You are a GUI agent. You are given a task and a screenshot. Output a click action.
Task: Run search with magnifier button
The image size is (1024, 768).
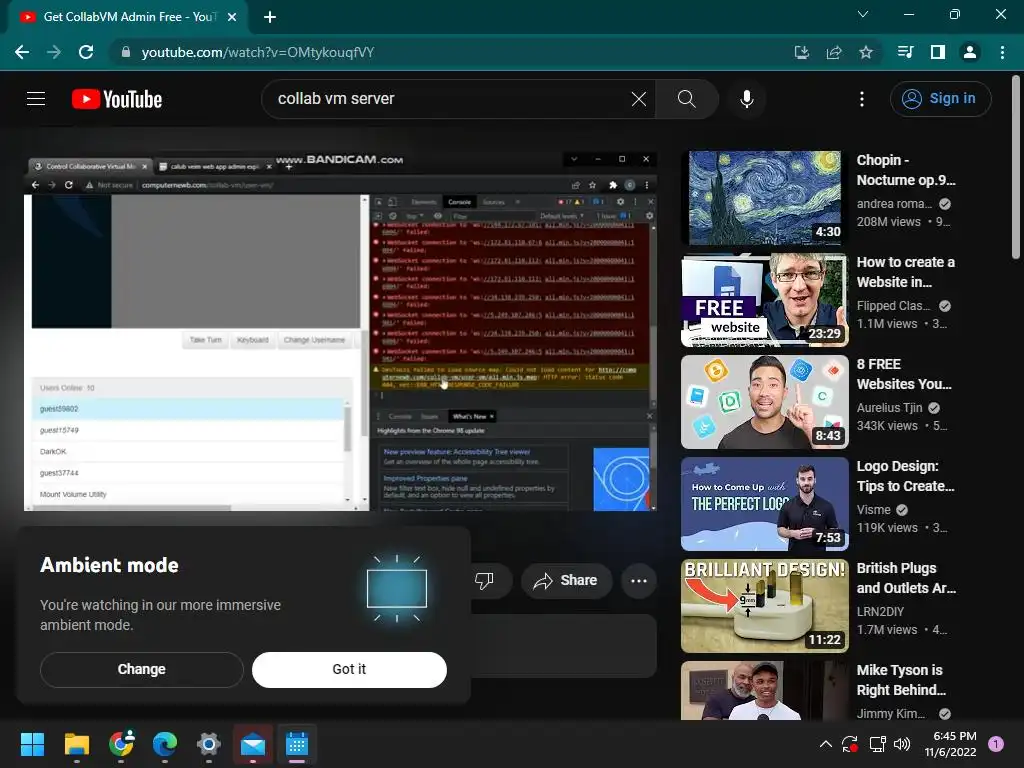[x=686, y=99]
